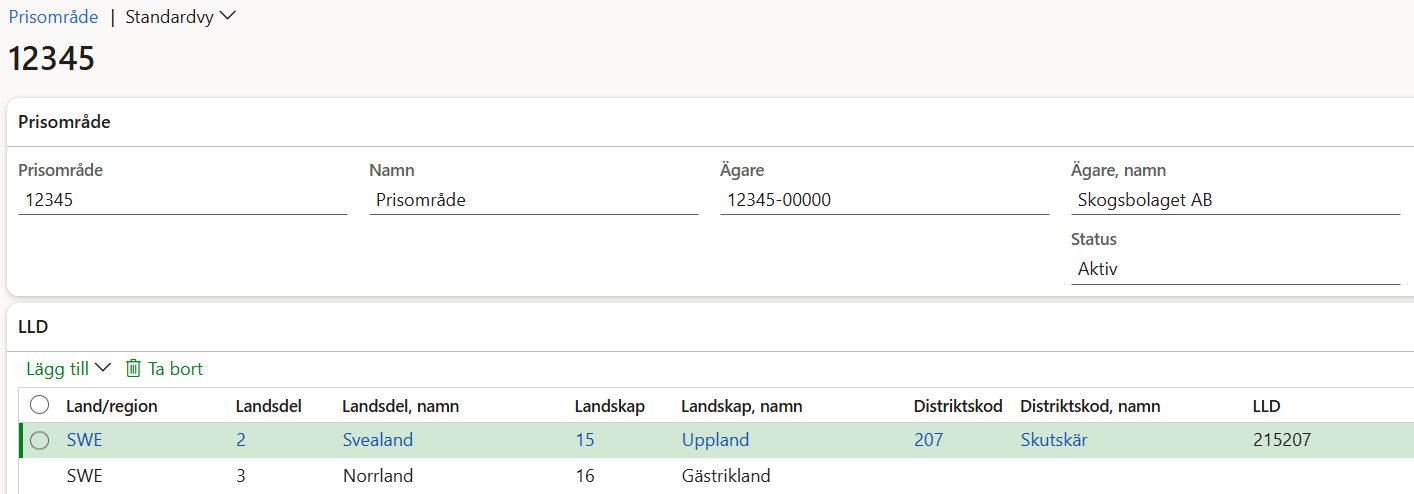The width and height of the screenshot is (1414, 494).
Task: Open the Lägg till dropdown
Action: click(69, 369)
